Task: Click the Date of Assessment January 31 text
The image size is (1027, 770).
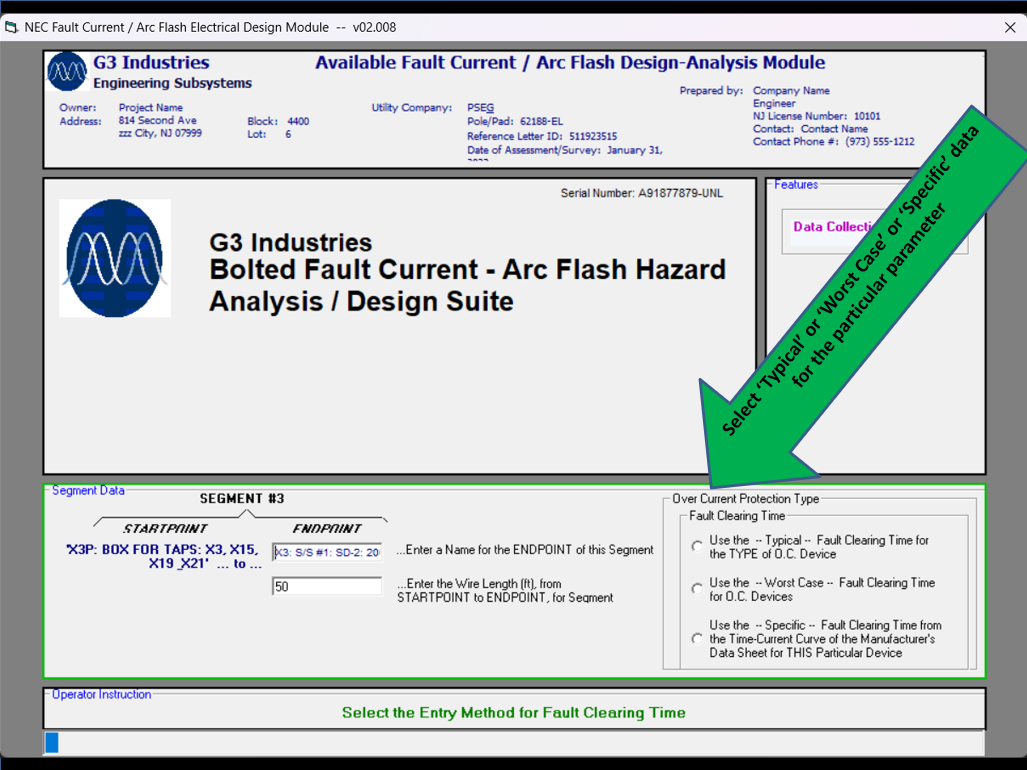Action: [x=565, y=150]
